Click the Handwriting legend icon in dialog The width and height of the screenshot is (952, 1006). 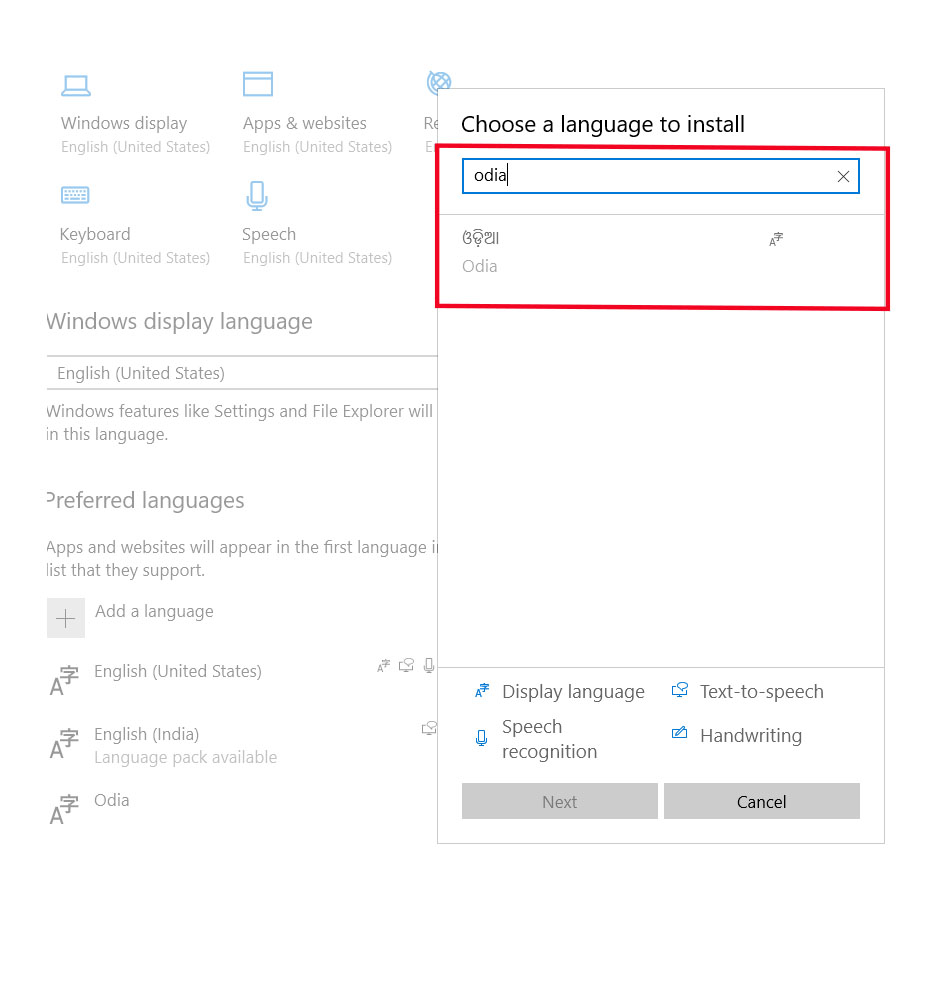[679, 733]
